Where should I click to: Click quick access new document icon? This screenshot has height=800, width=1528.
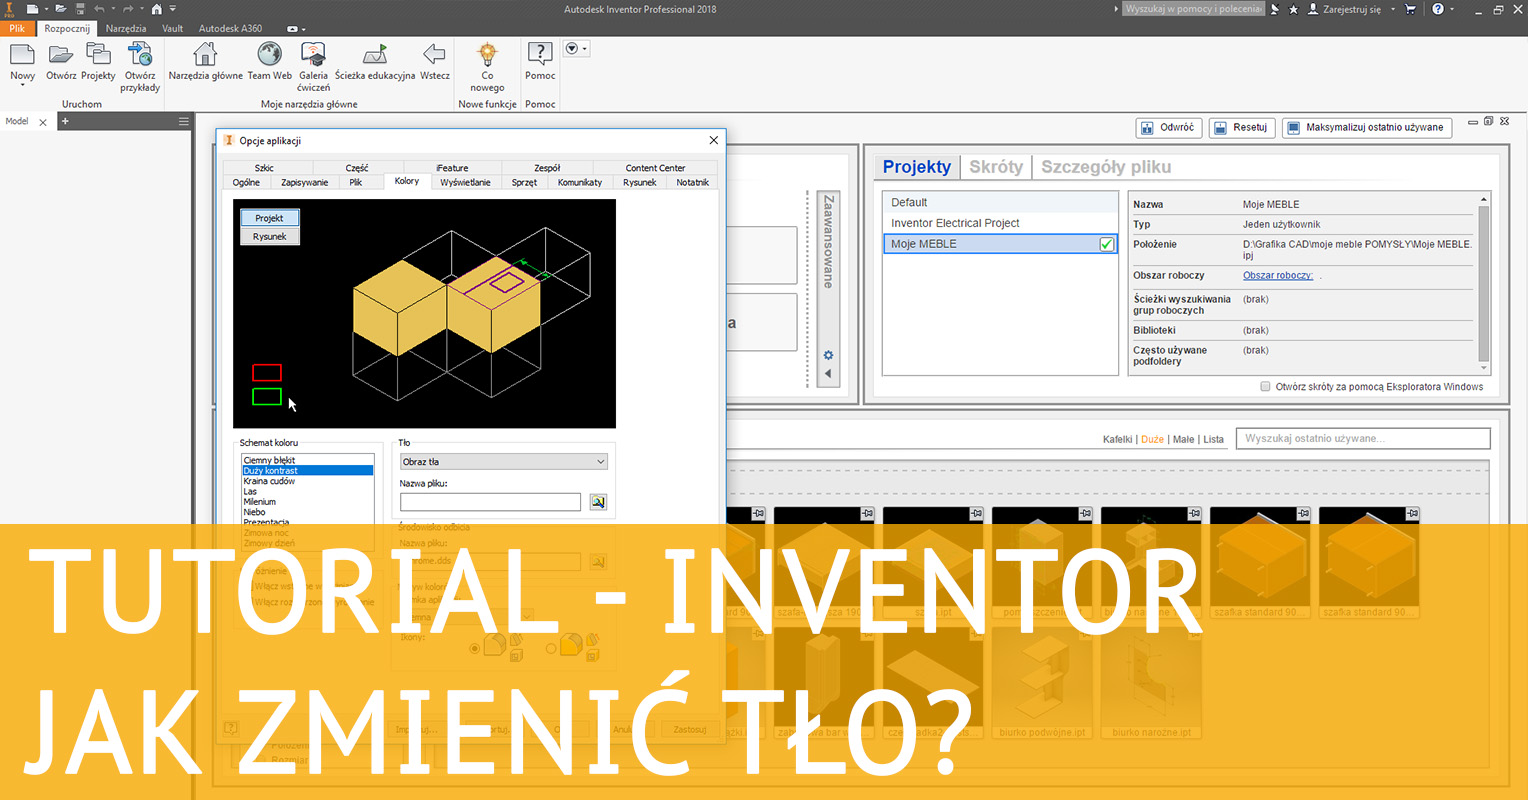coord(32,9)
